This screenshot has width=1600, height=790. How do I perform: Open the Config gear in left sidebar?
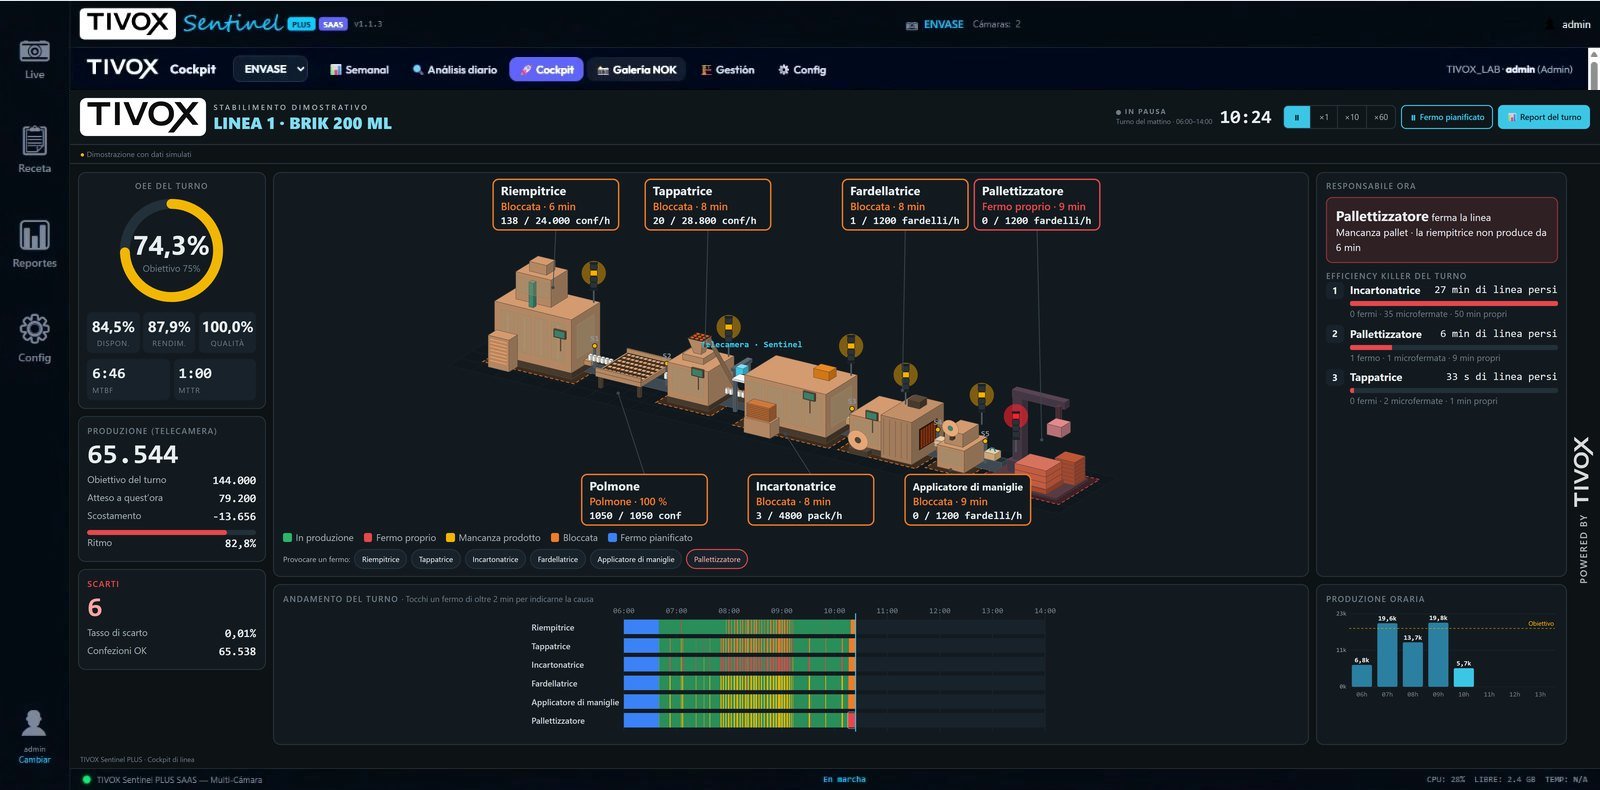click(34, 329)
